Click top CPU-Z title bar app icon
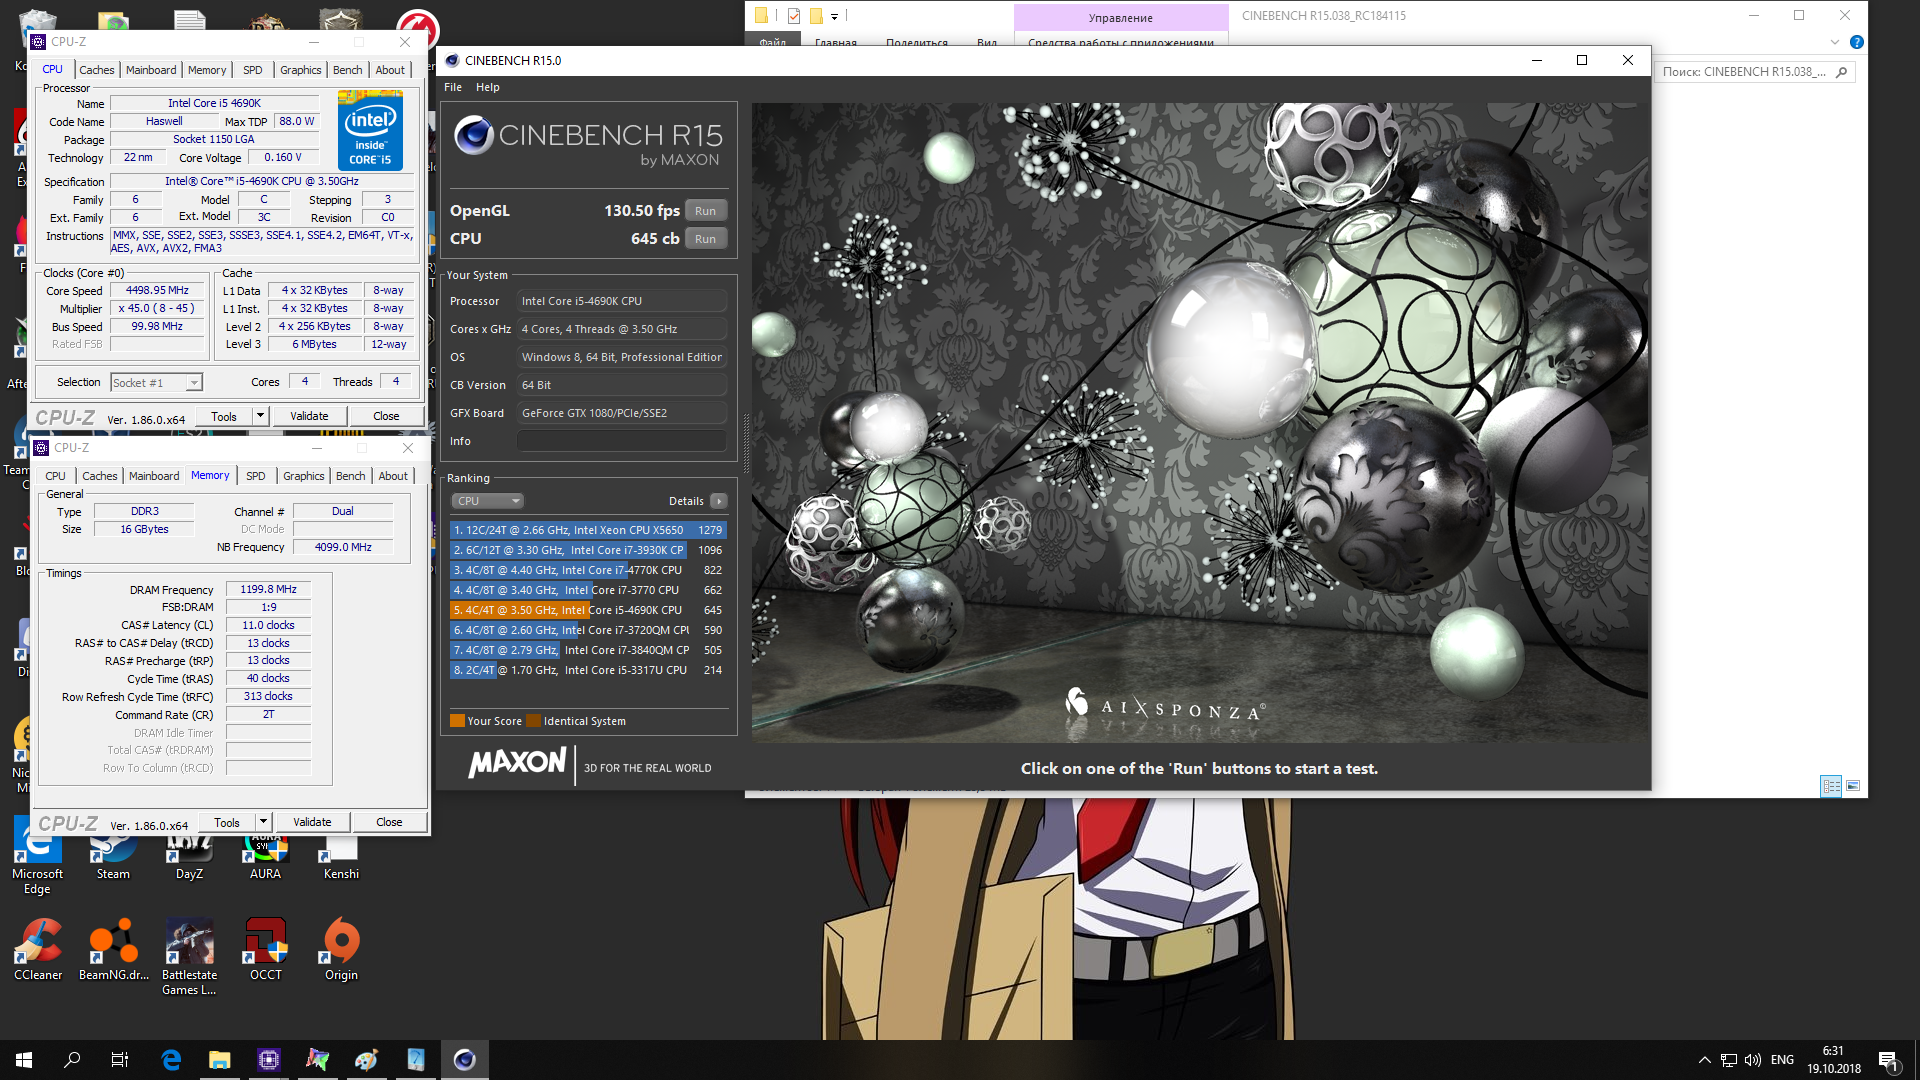Screen dimensions: 1920x1080 pyautogui.click(x=38, y=42)
